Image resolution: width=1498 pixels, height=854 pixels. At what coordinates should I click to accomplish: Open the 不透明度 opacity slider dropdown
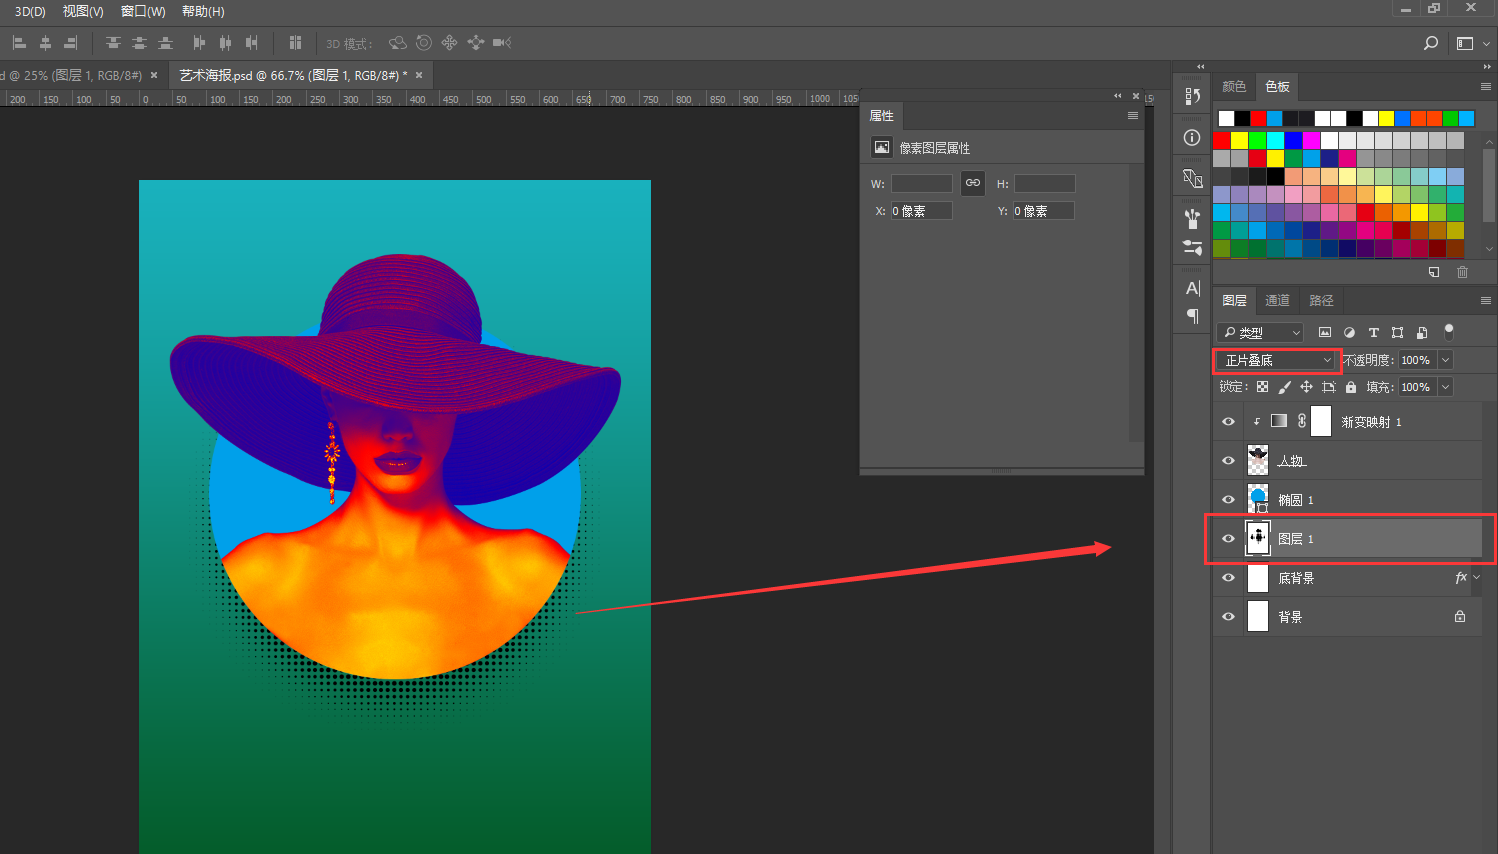pyautogui.click(x=1446, y=360)
